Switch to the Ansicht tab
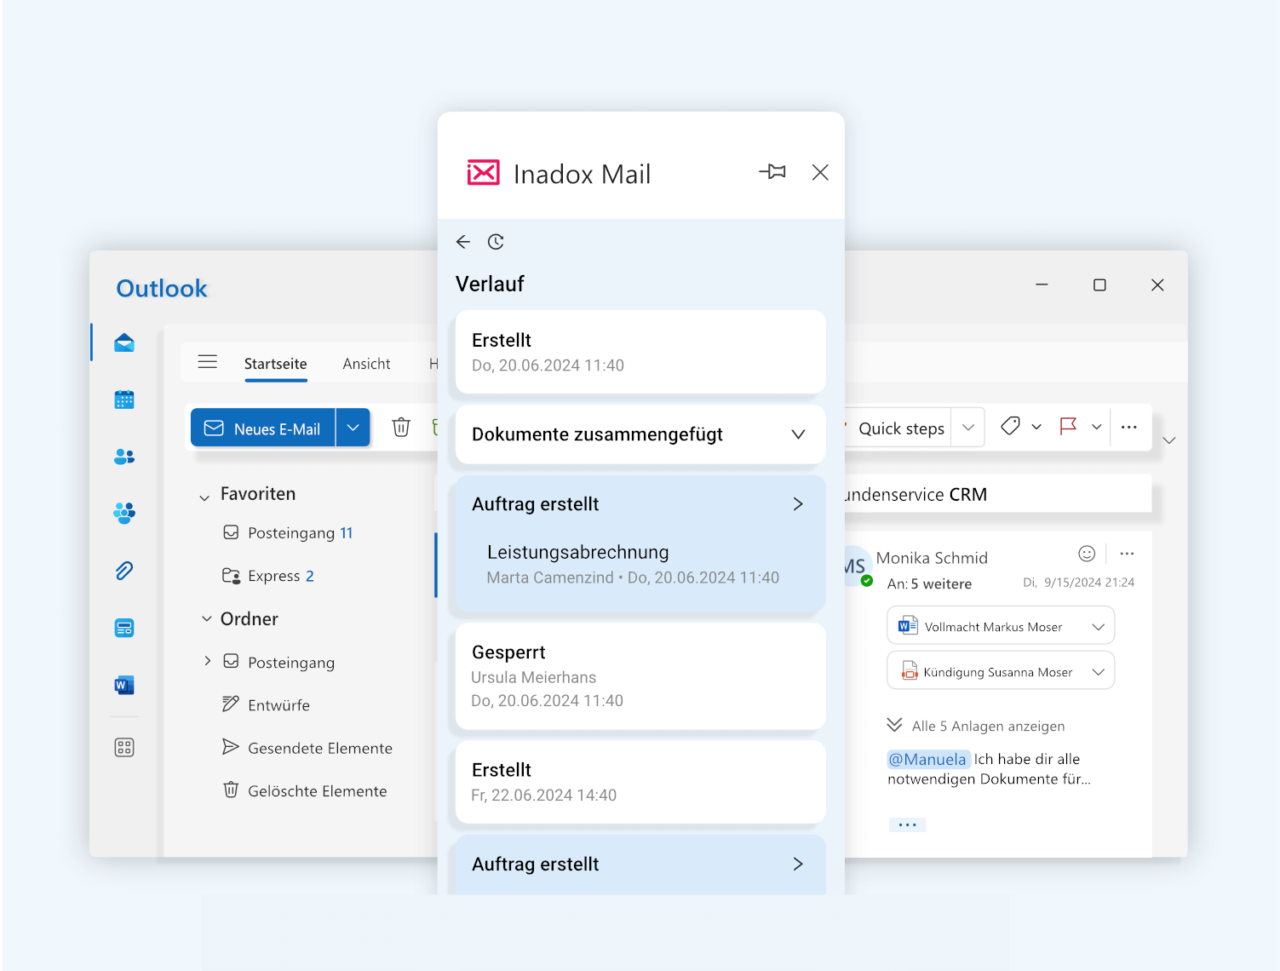The height and width of the screenshot is (971, 1280). click(x=366, y=364)
